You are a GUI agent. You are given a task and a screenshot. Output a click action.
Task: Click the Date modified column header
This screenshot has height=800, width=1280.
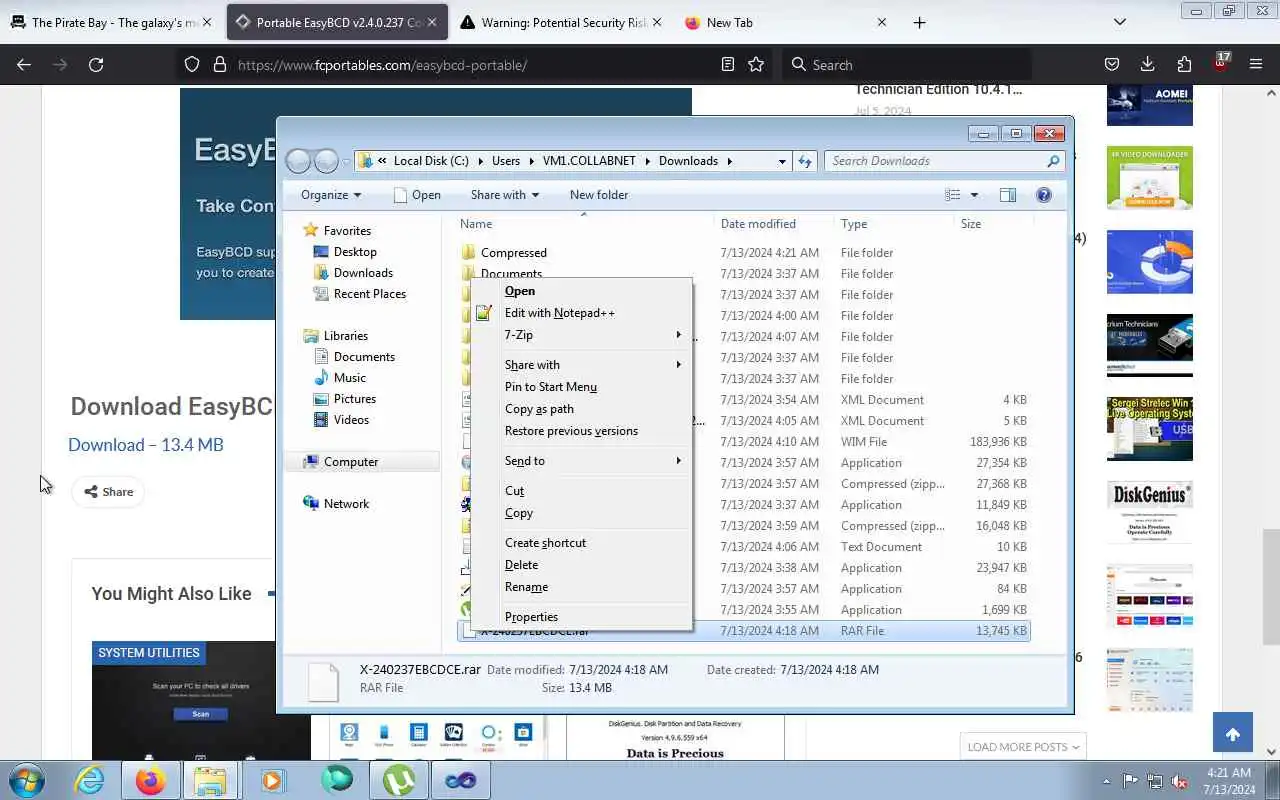click(774, 224)
